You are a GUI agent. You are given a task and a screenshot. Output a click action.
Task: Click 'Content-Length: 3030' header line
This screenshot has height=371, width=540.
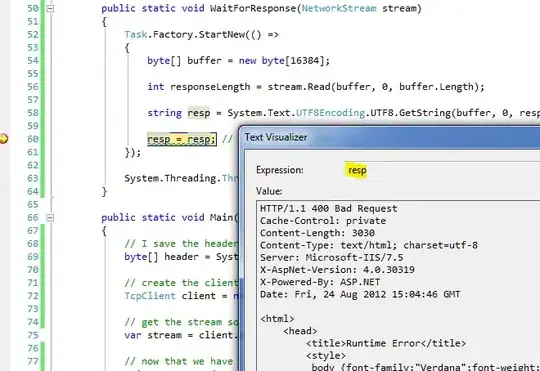click(317, 233)
